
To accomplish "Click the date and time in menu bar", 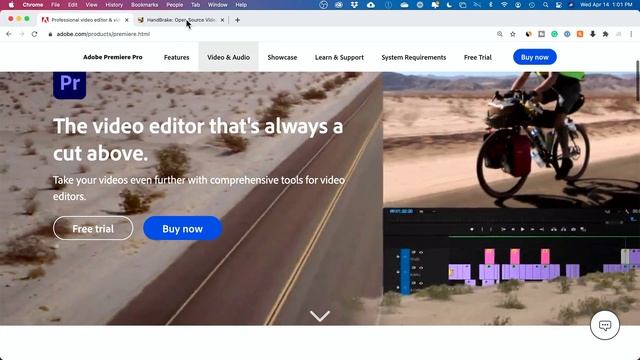I will click(x=606, y=5).
